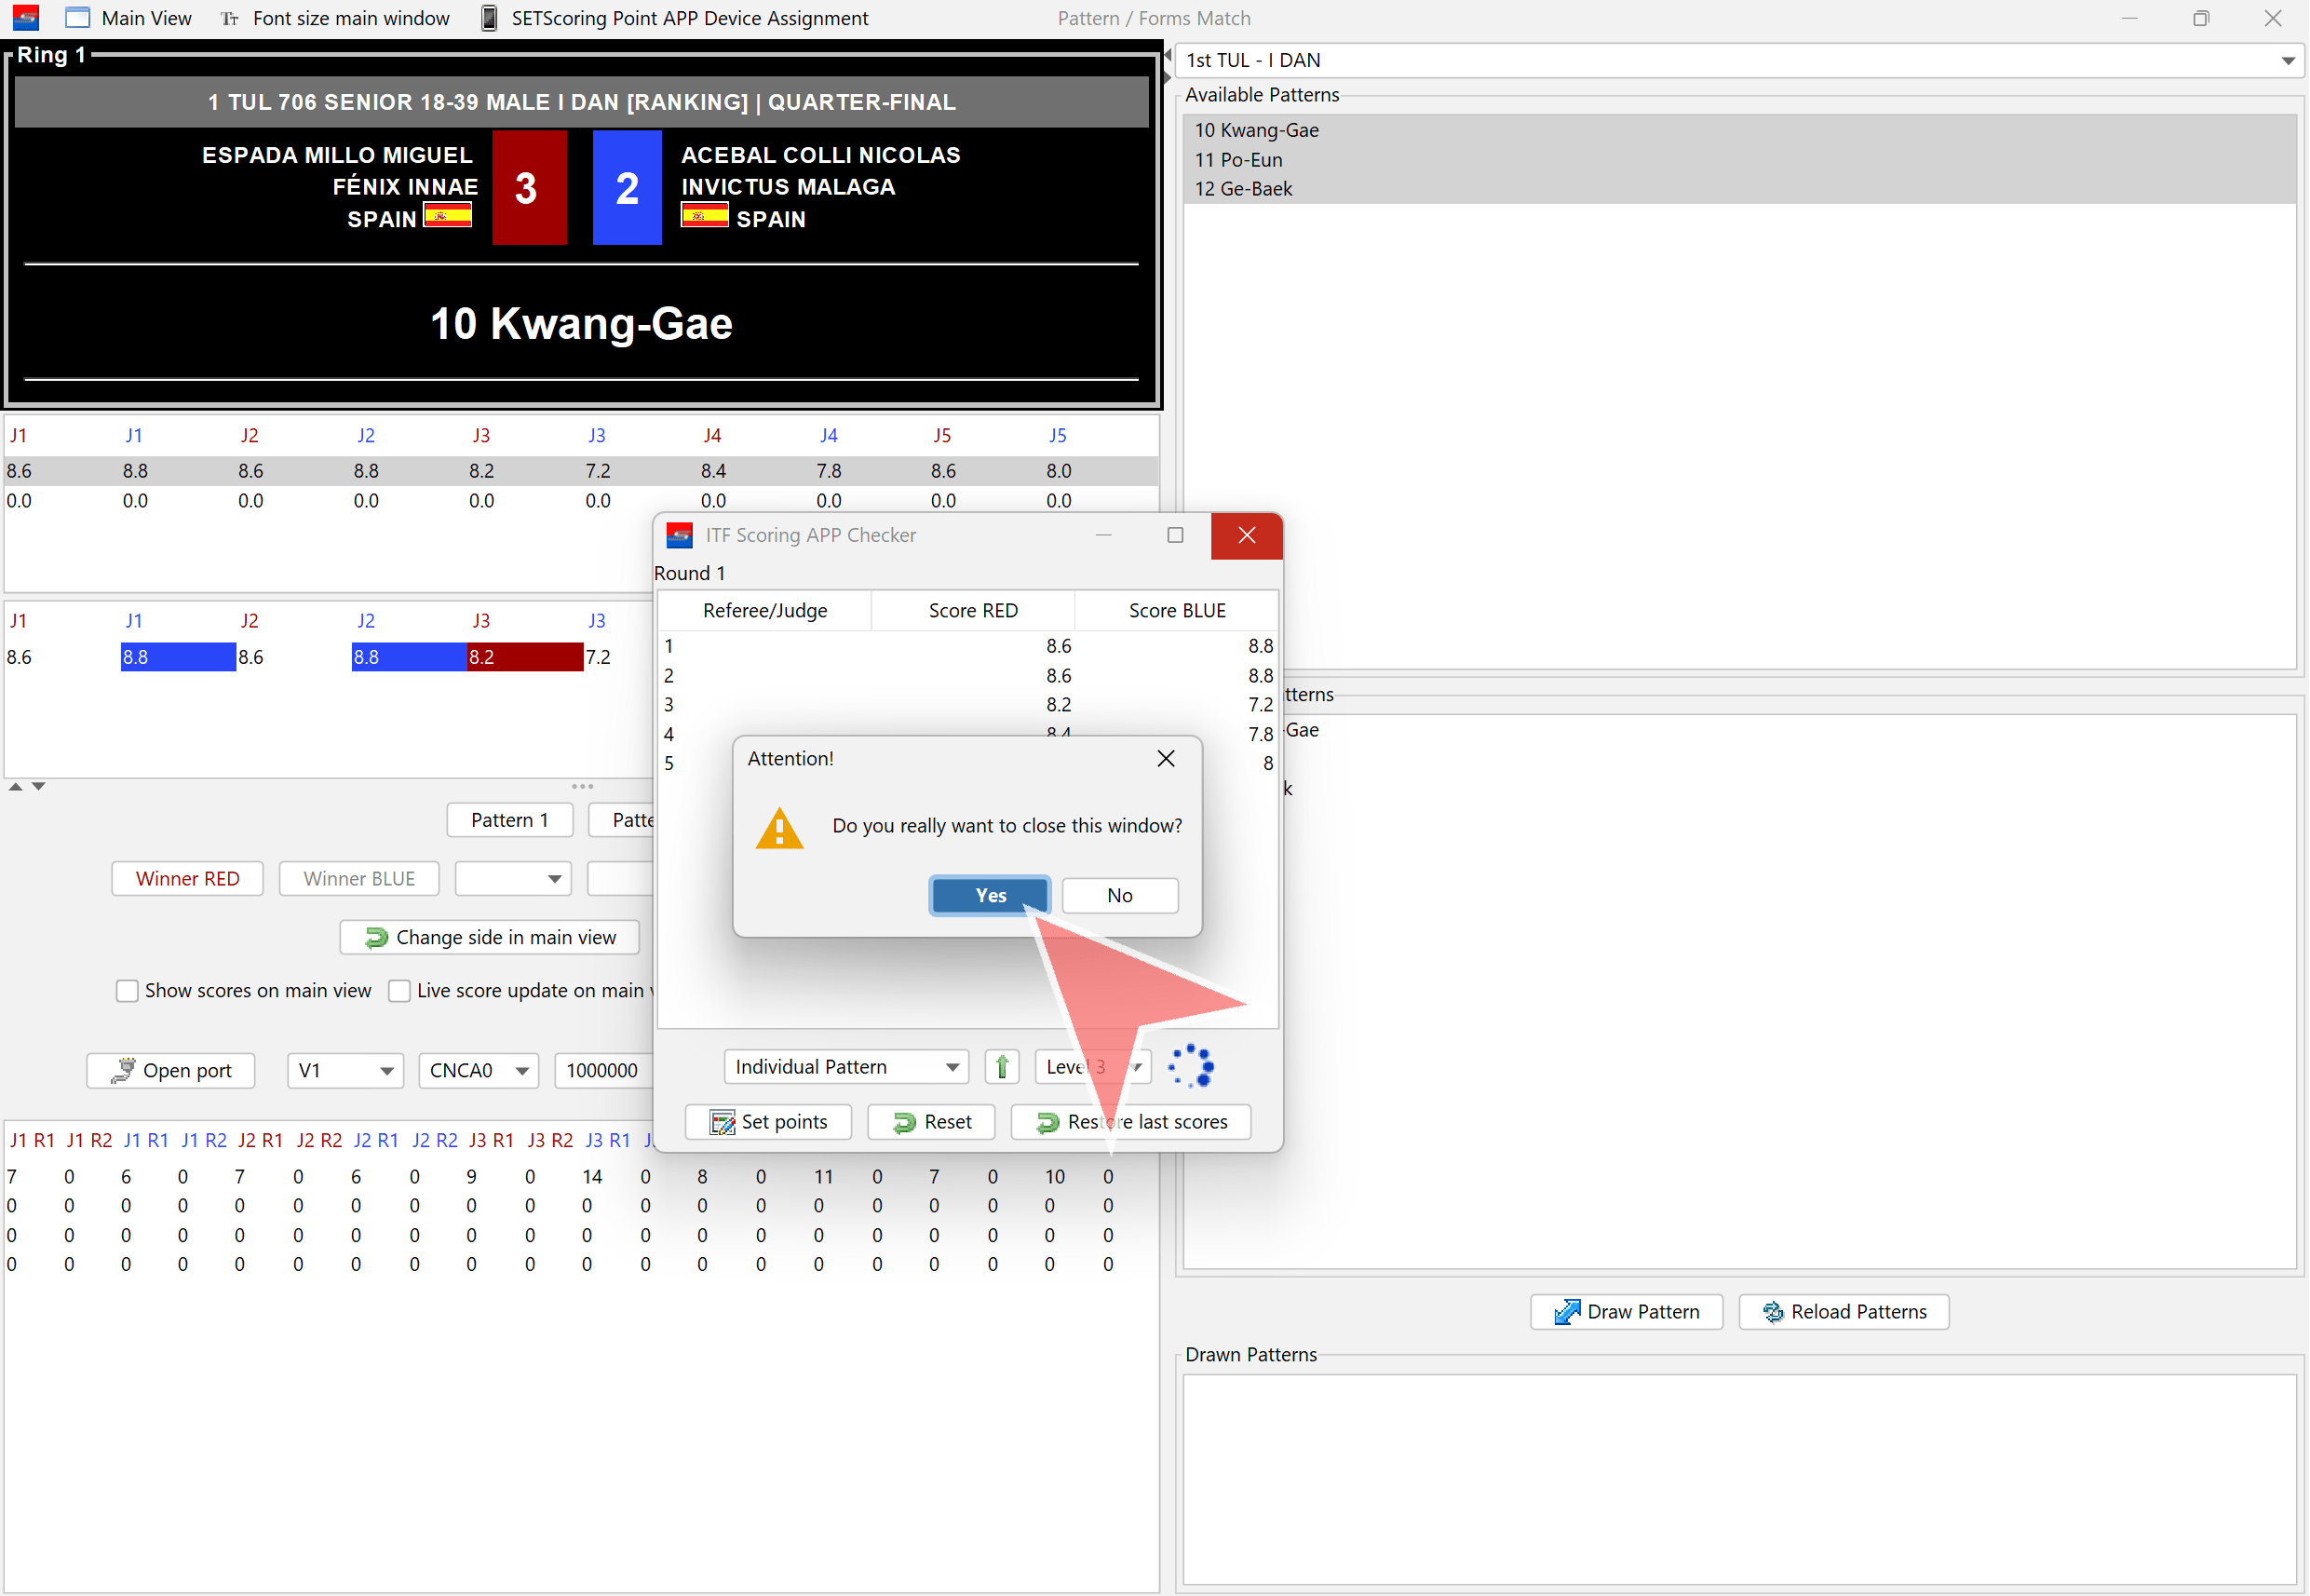Click the green up-arrow icon next to Individual Pattern

tap(1001, 1067)
